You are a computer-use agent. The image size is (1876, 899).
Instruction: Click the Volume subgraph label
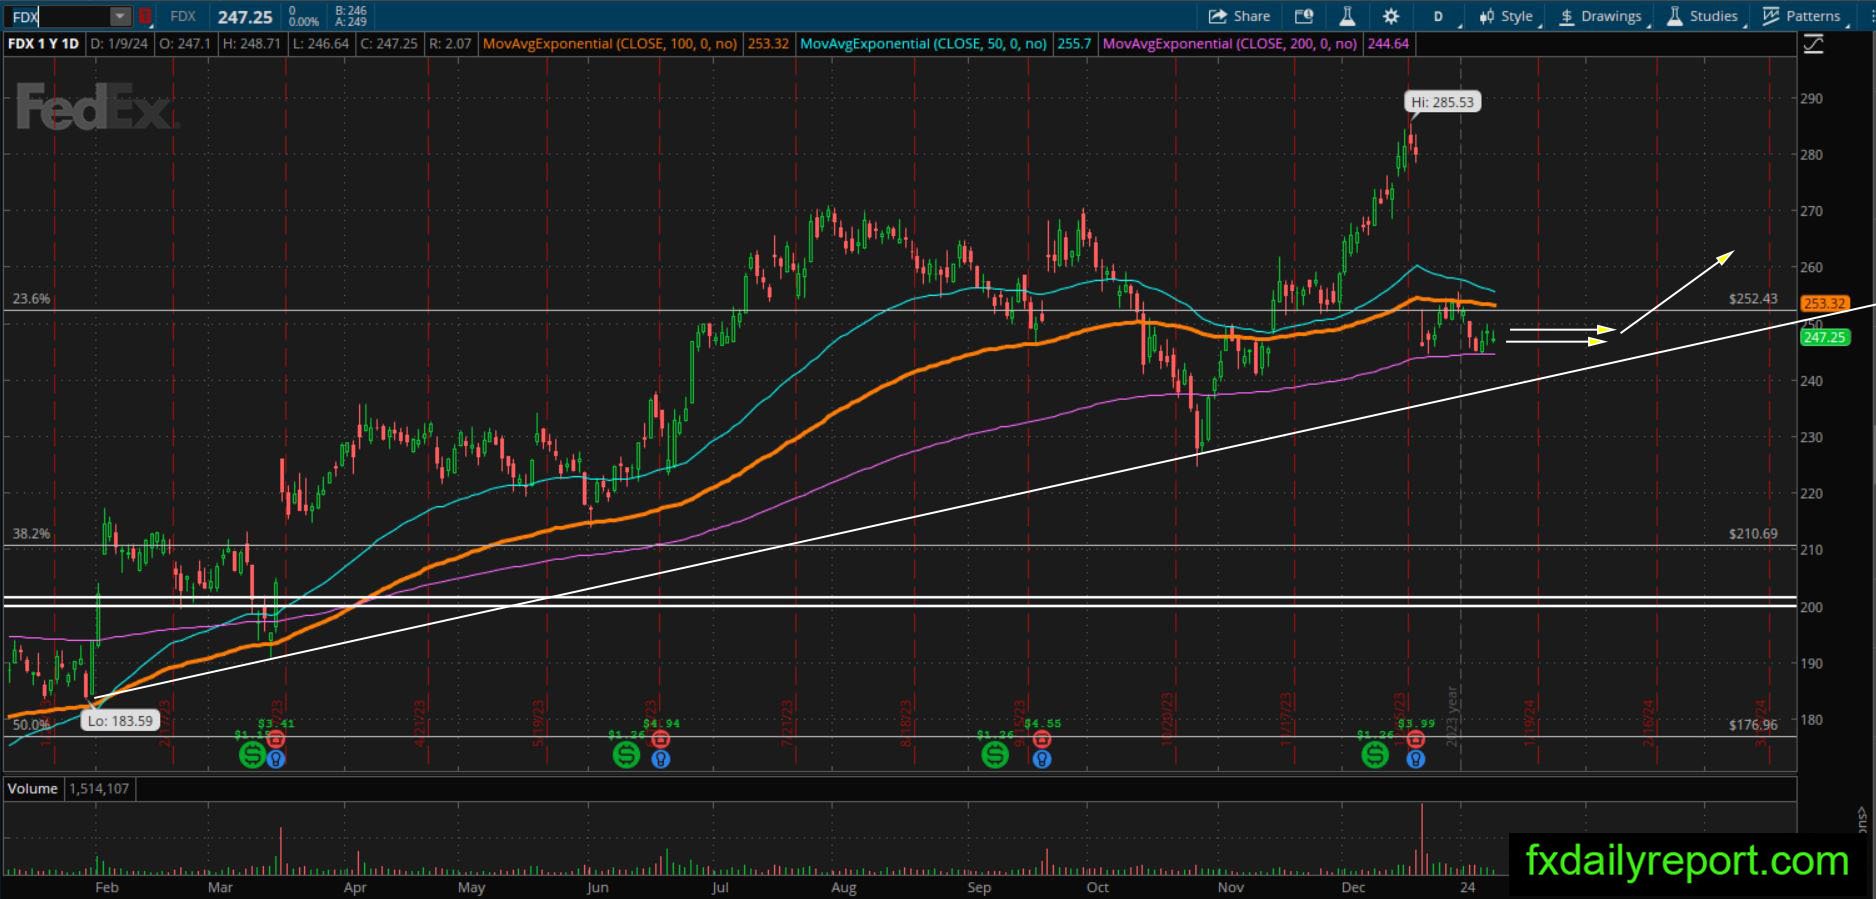(33, 788)
